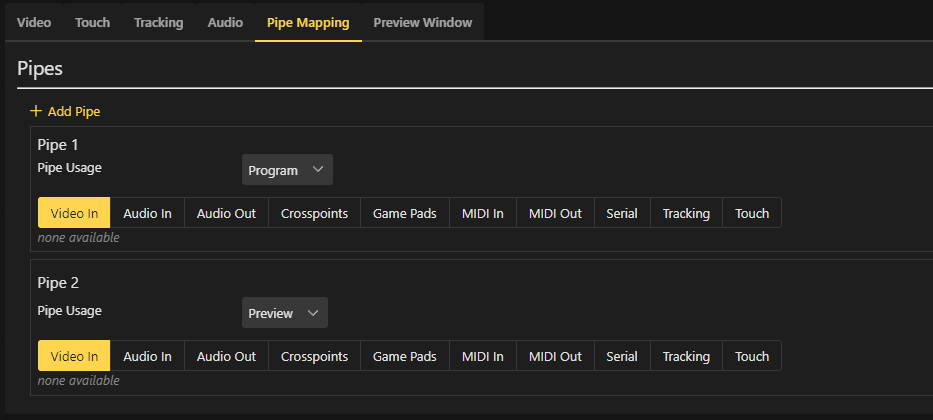Viewport: 933px width, 420px height.
Task: Open the Tracking settings tab
Action: coord(158,22)
